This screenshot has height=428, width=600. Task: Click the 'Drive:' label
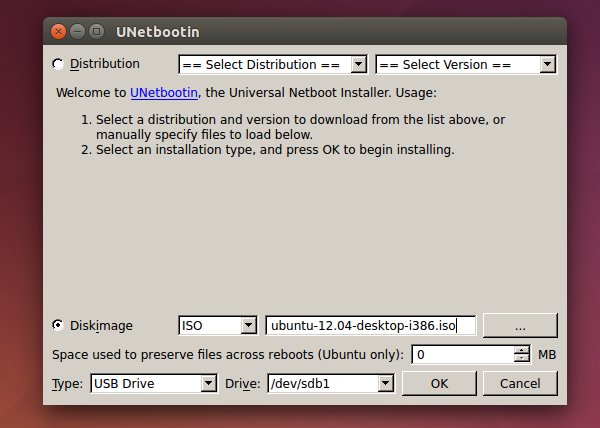243,384
